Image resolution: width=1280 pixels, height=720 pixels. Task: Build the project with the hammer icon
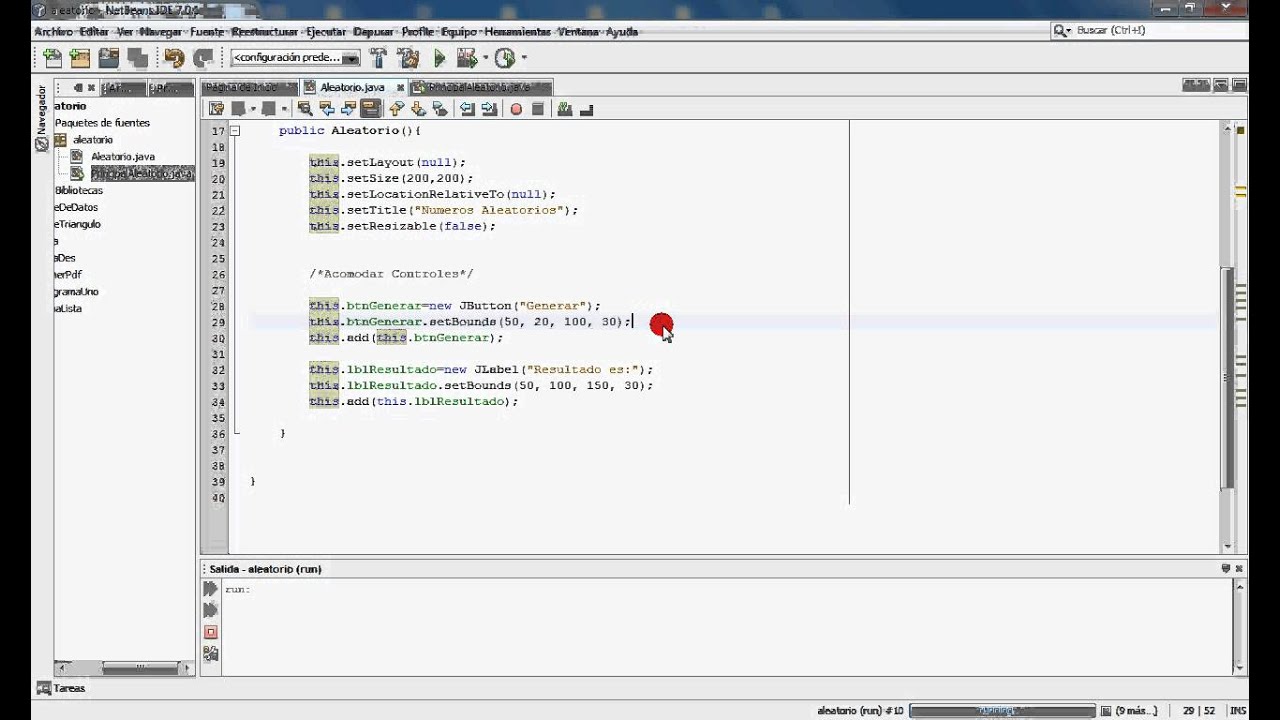pos(378,57)
